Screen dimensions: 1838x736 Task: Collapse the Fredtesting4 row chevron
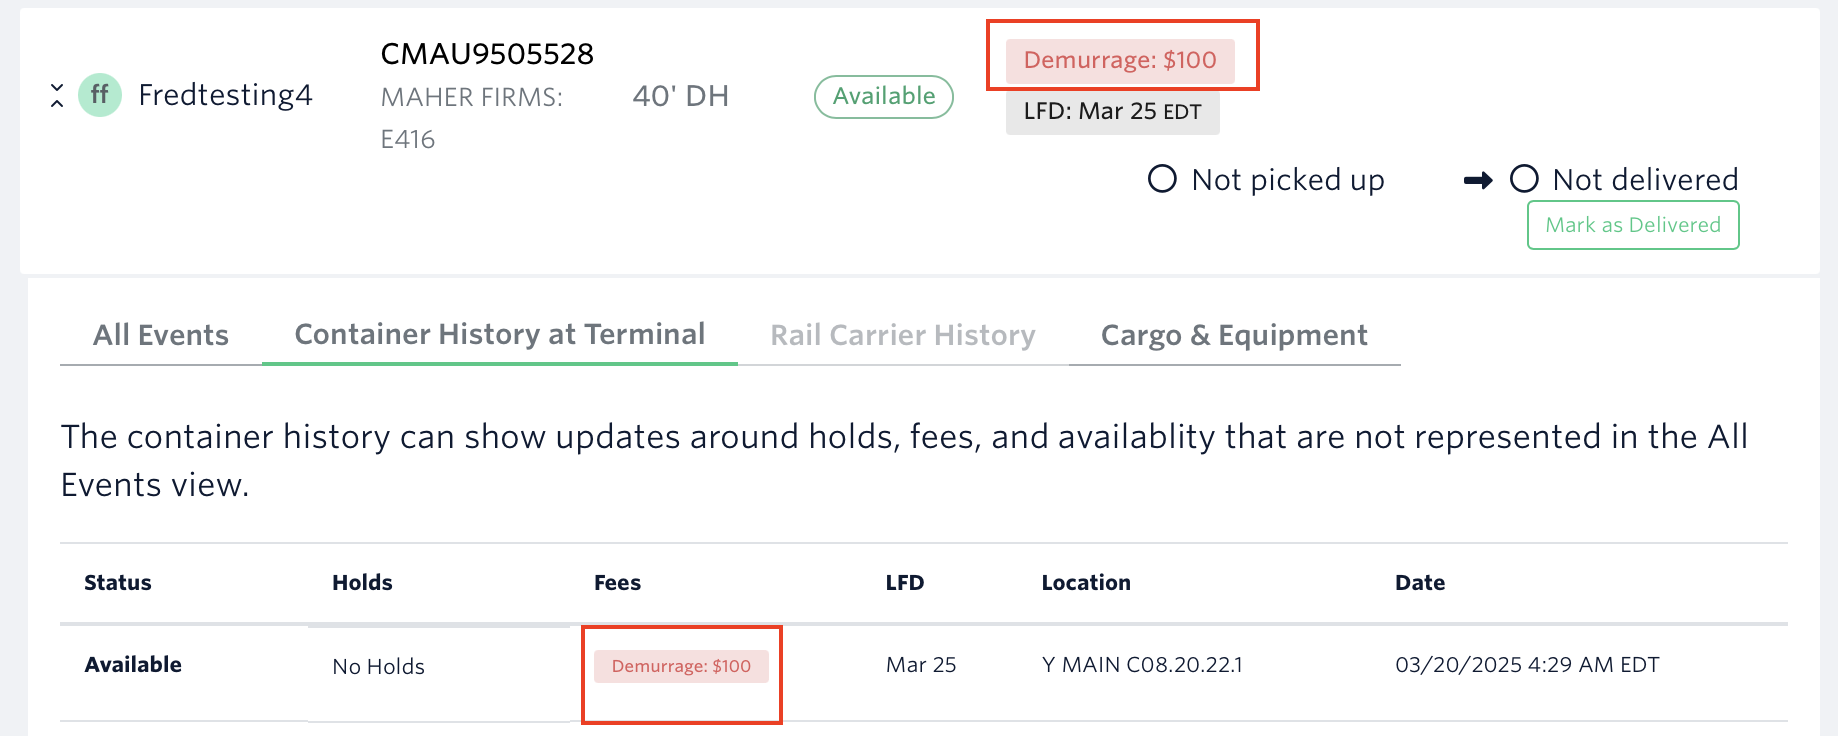[x=57, y=96]
